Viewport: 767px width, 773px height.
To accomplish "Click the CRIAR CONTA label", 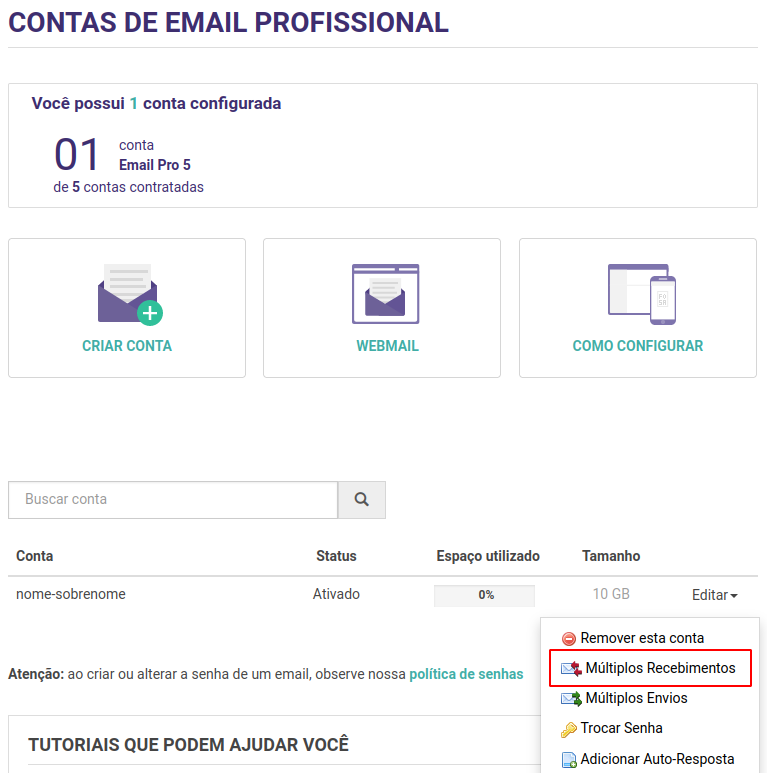I will pos(127,346).
